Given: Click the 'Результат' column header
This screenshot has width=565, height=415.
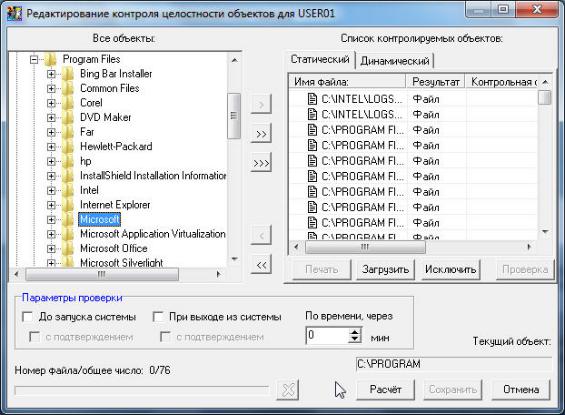Looking at the screenshot, I should click(435, 82).
